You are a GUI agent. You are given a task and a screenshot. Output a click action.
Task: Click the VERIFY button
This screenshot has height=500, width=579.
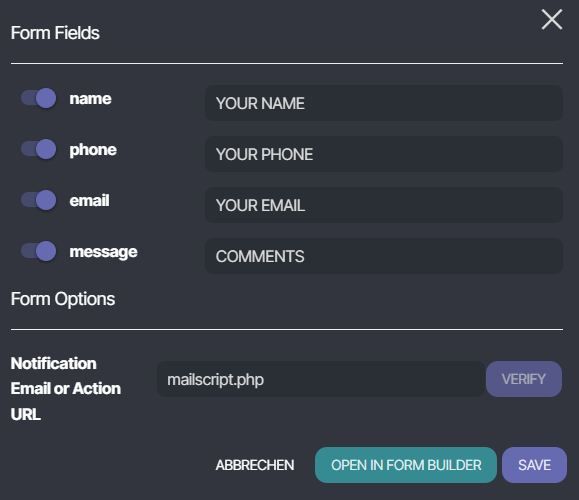524,379
